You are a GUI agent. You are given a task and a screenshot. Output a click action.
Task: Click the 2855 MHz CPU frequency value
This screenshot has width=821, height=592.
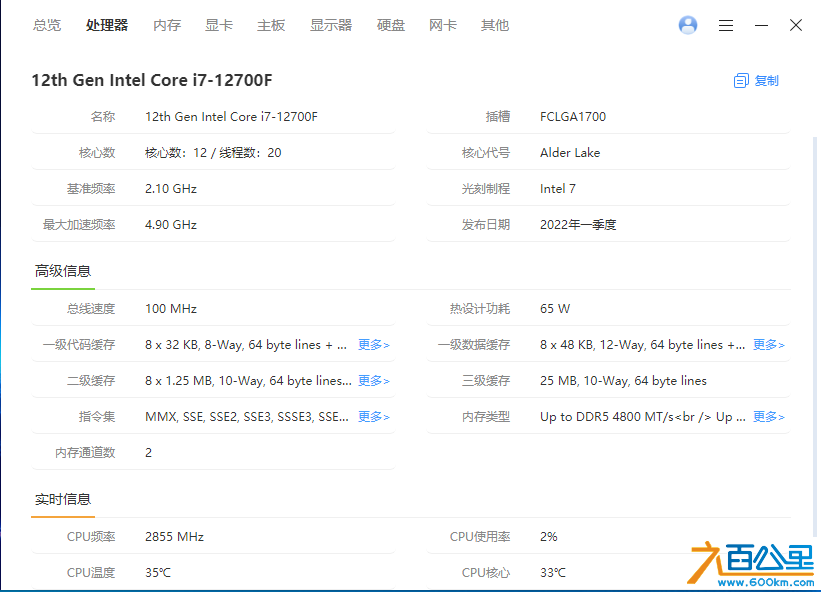point(174,537)
